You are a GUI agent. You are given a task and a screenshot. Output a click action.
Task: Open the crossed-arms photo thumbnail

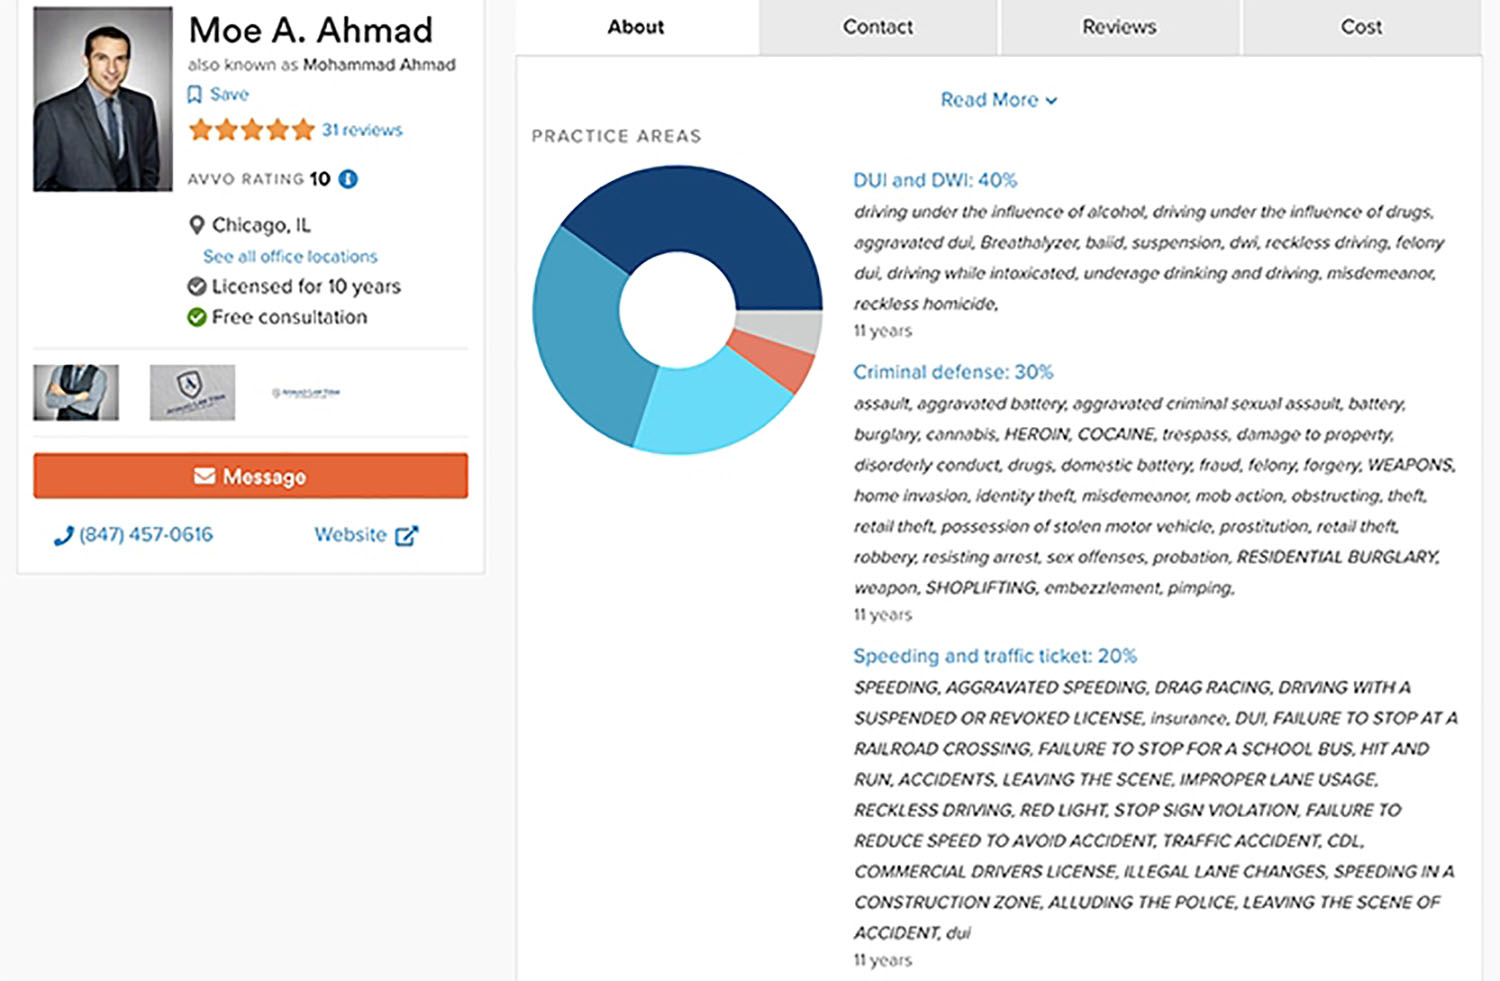[76, 392]
